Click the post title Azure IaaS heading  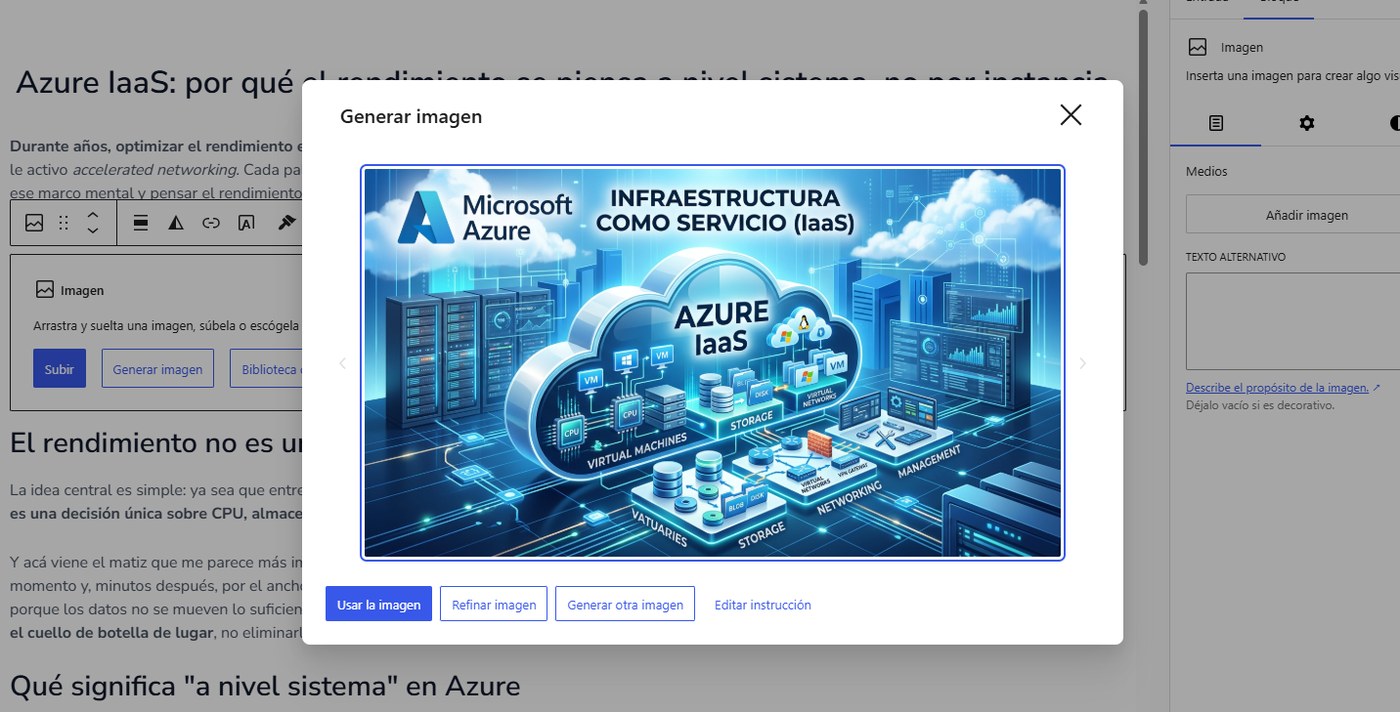tap(562, 83)
